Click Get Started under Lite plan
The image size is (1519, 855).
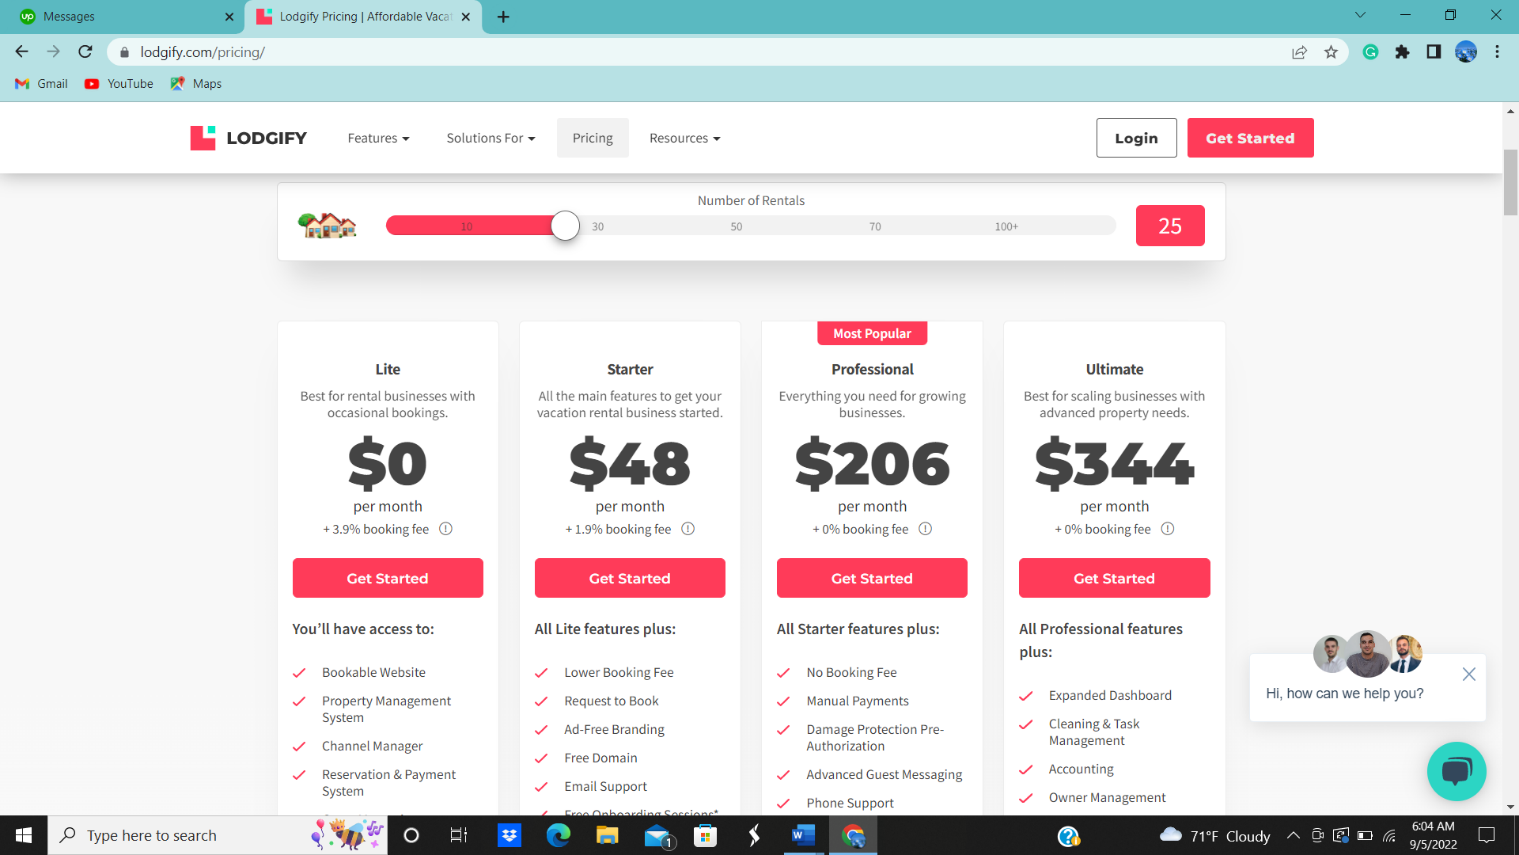(x=388, y=578)
